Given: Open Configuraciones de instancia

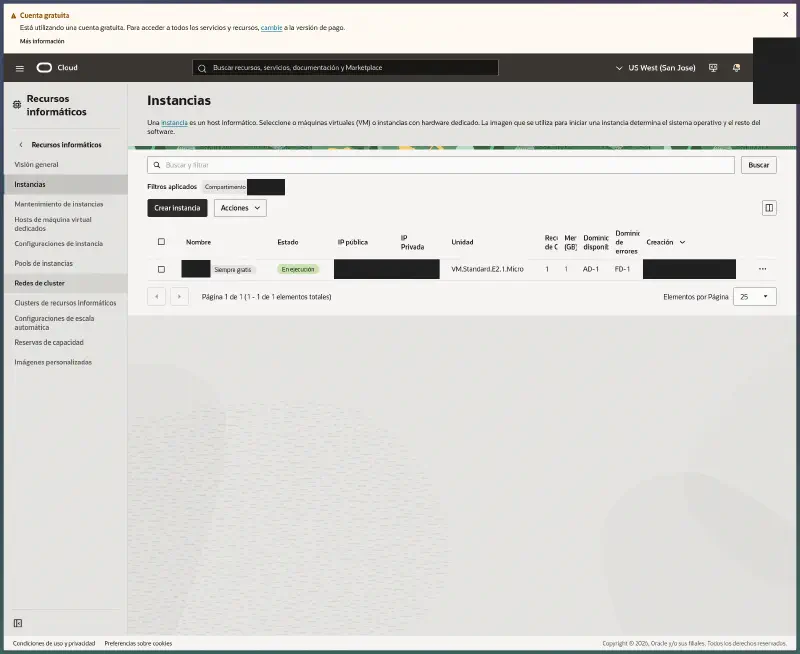Looking at the screenshot, I should (x=59, y=243).
